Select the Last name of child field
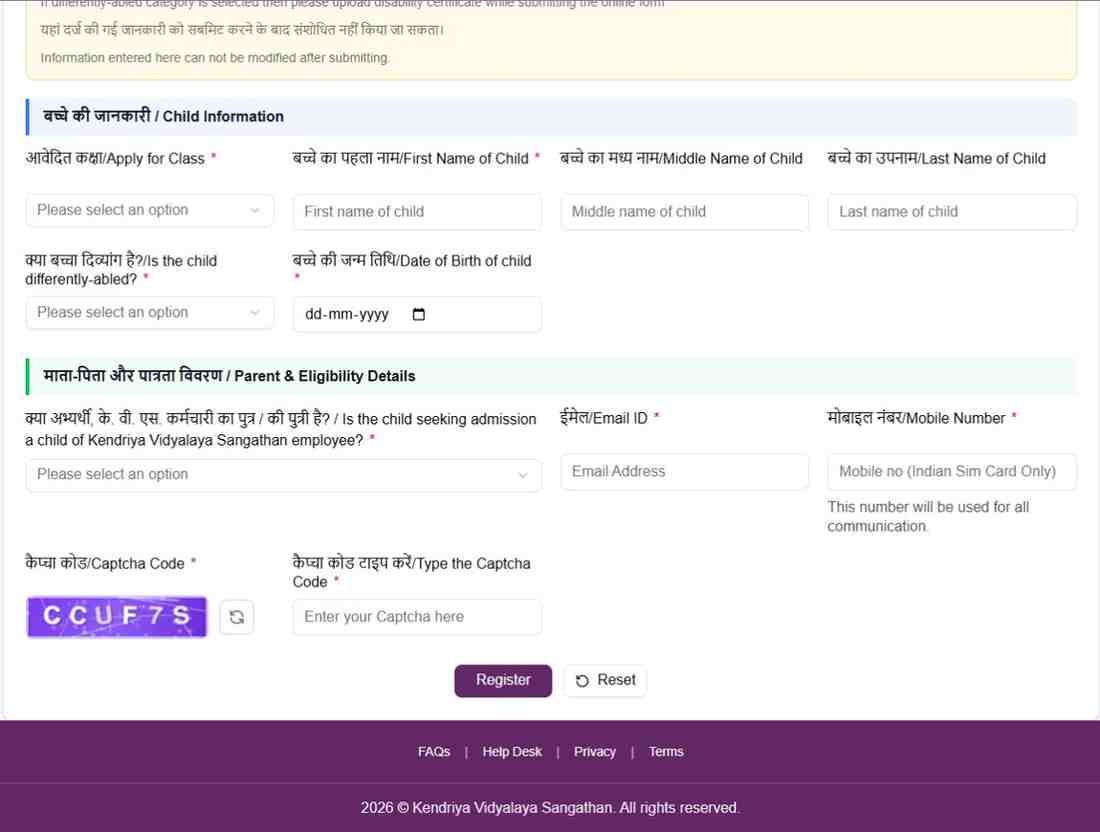 (x=951, y=212)
